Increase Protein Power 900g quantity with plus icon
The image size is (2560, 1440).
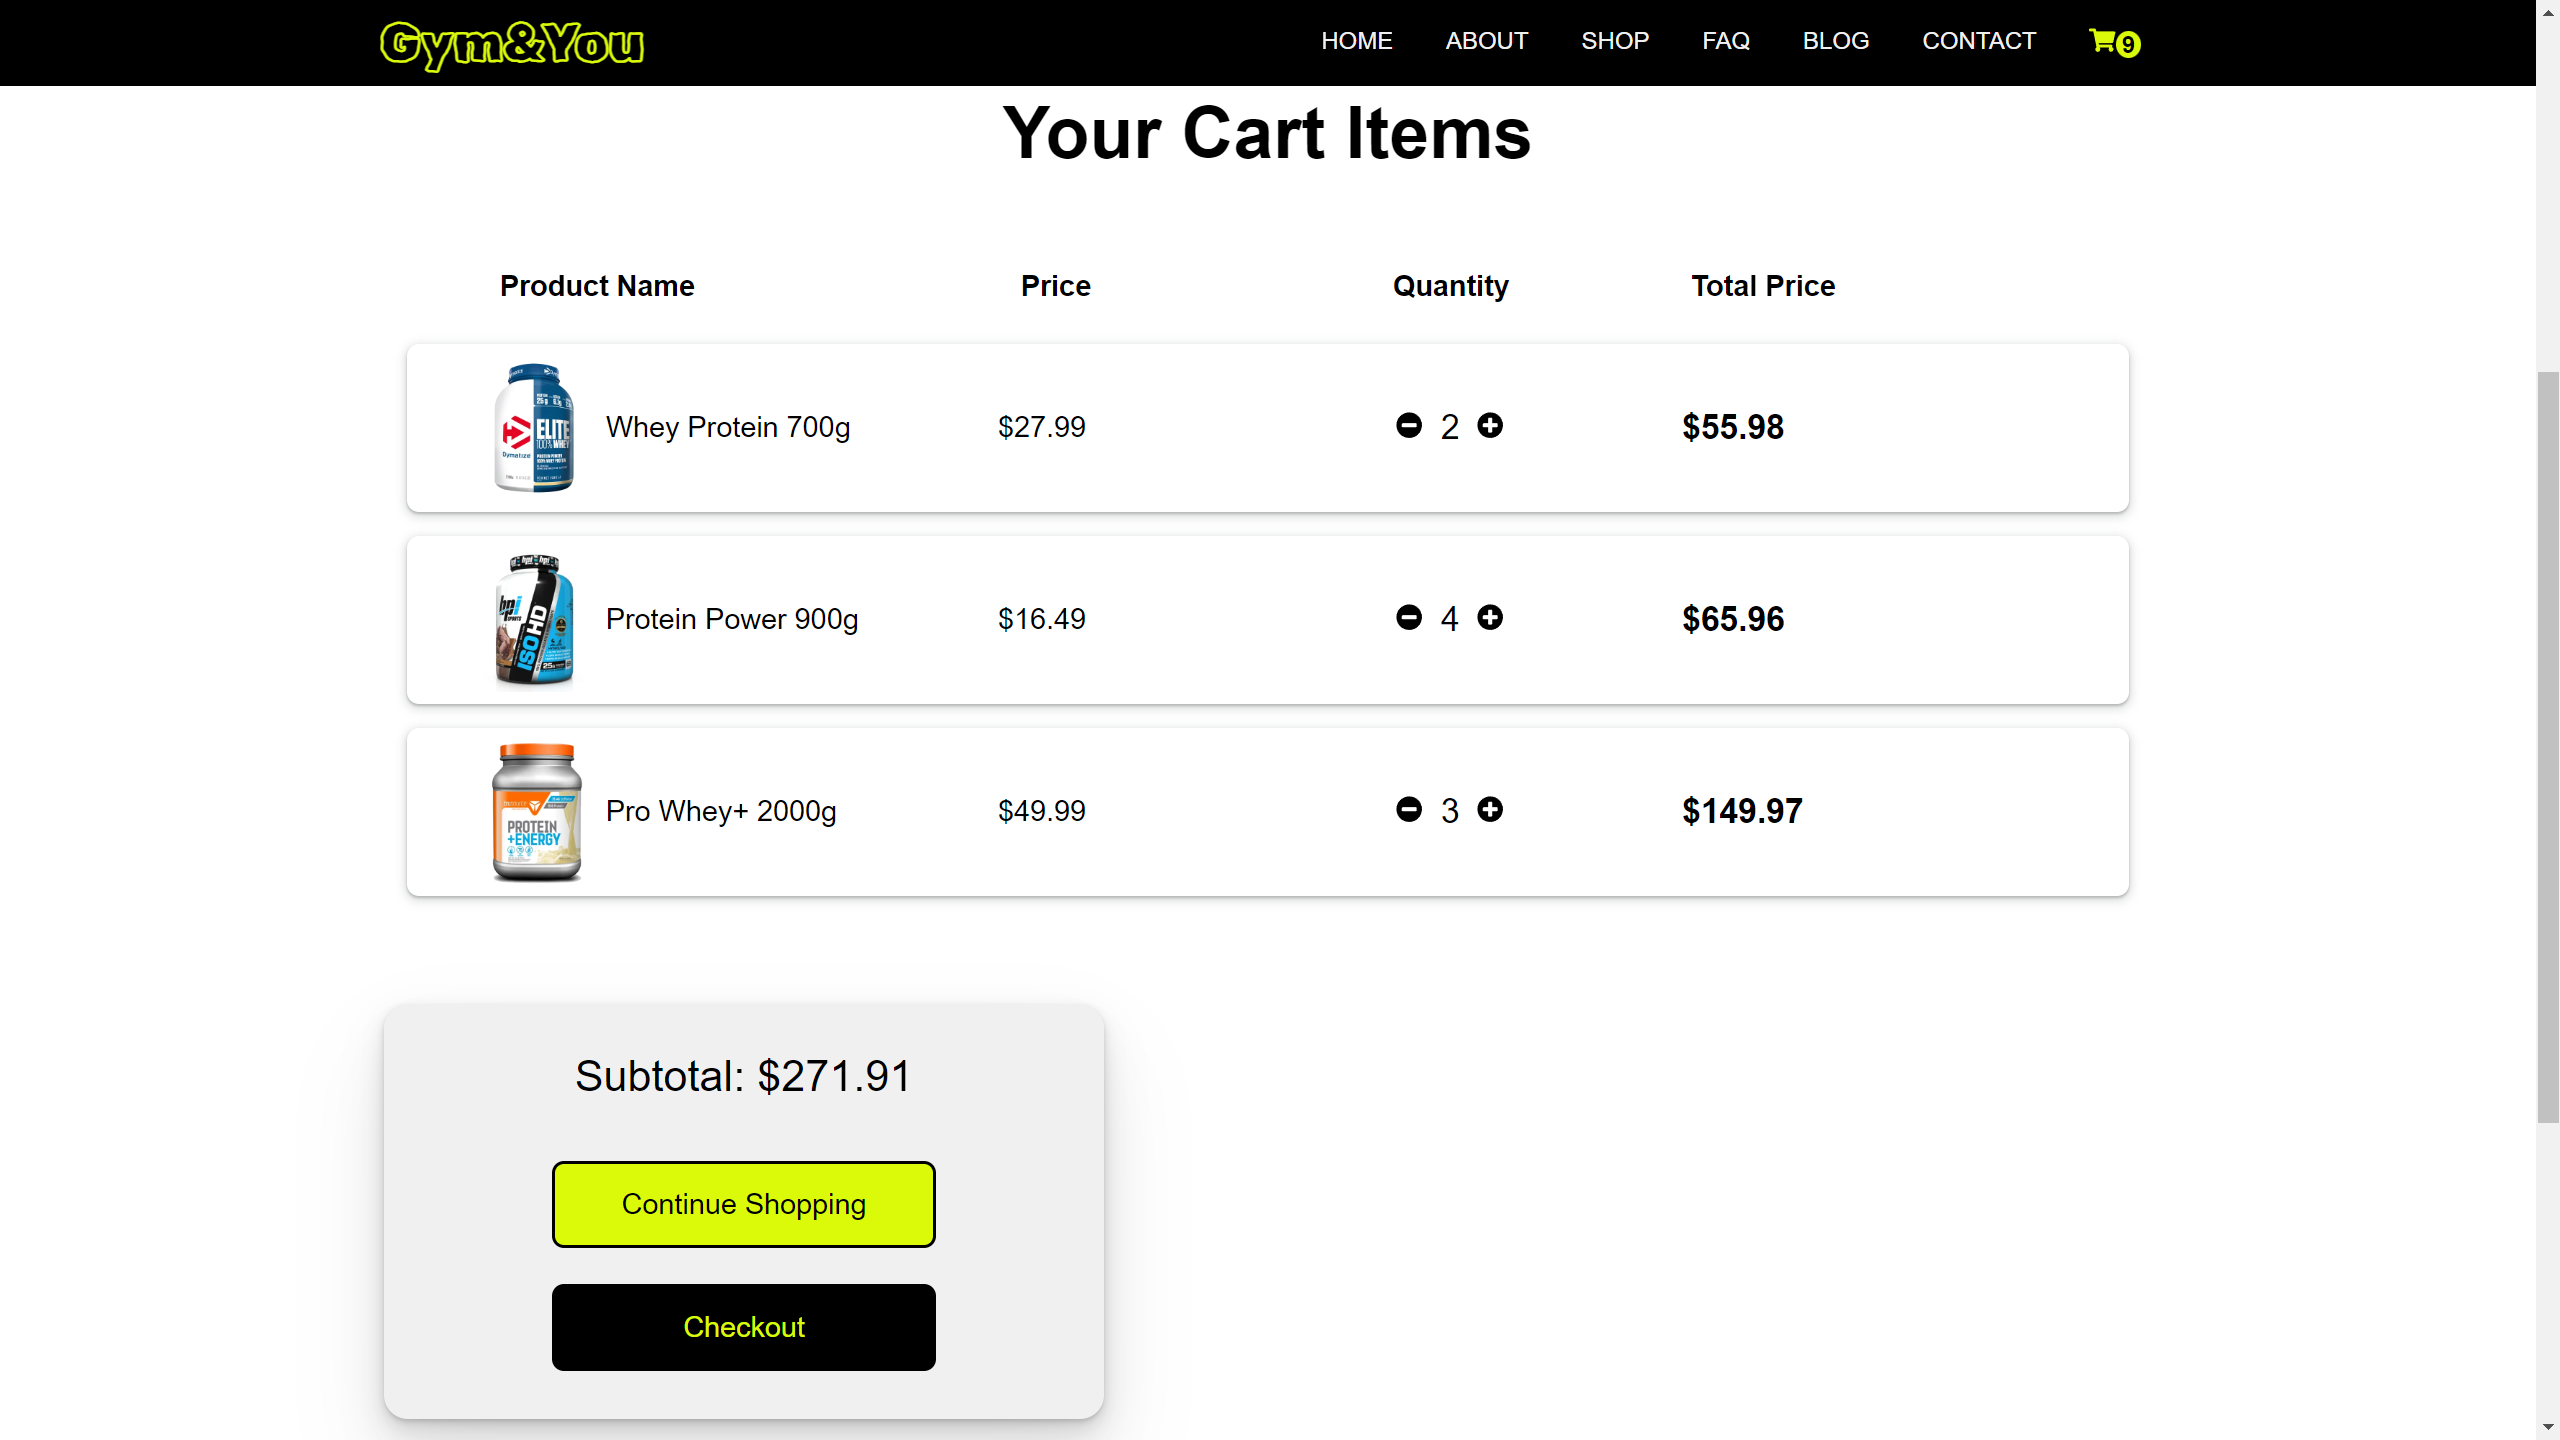pyautogui.click(x=1490, y=618)
